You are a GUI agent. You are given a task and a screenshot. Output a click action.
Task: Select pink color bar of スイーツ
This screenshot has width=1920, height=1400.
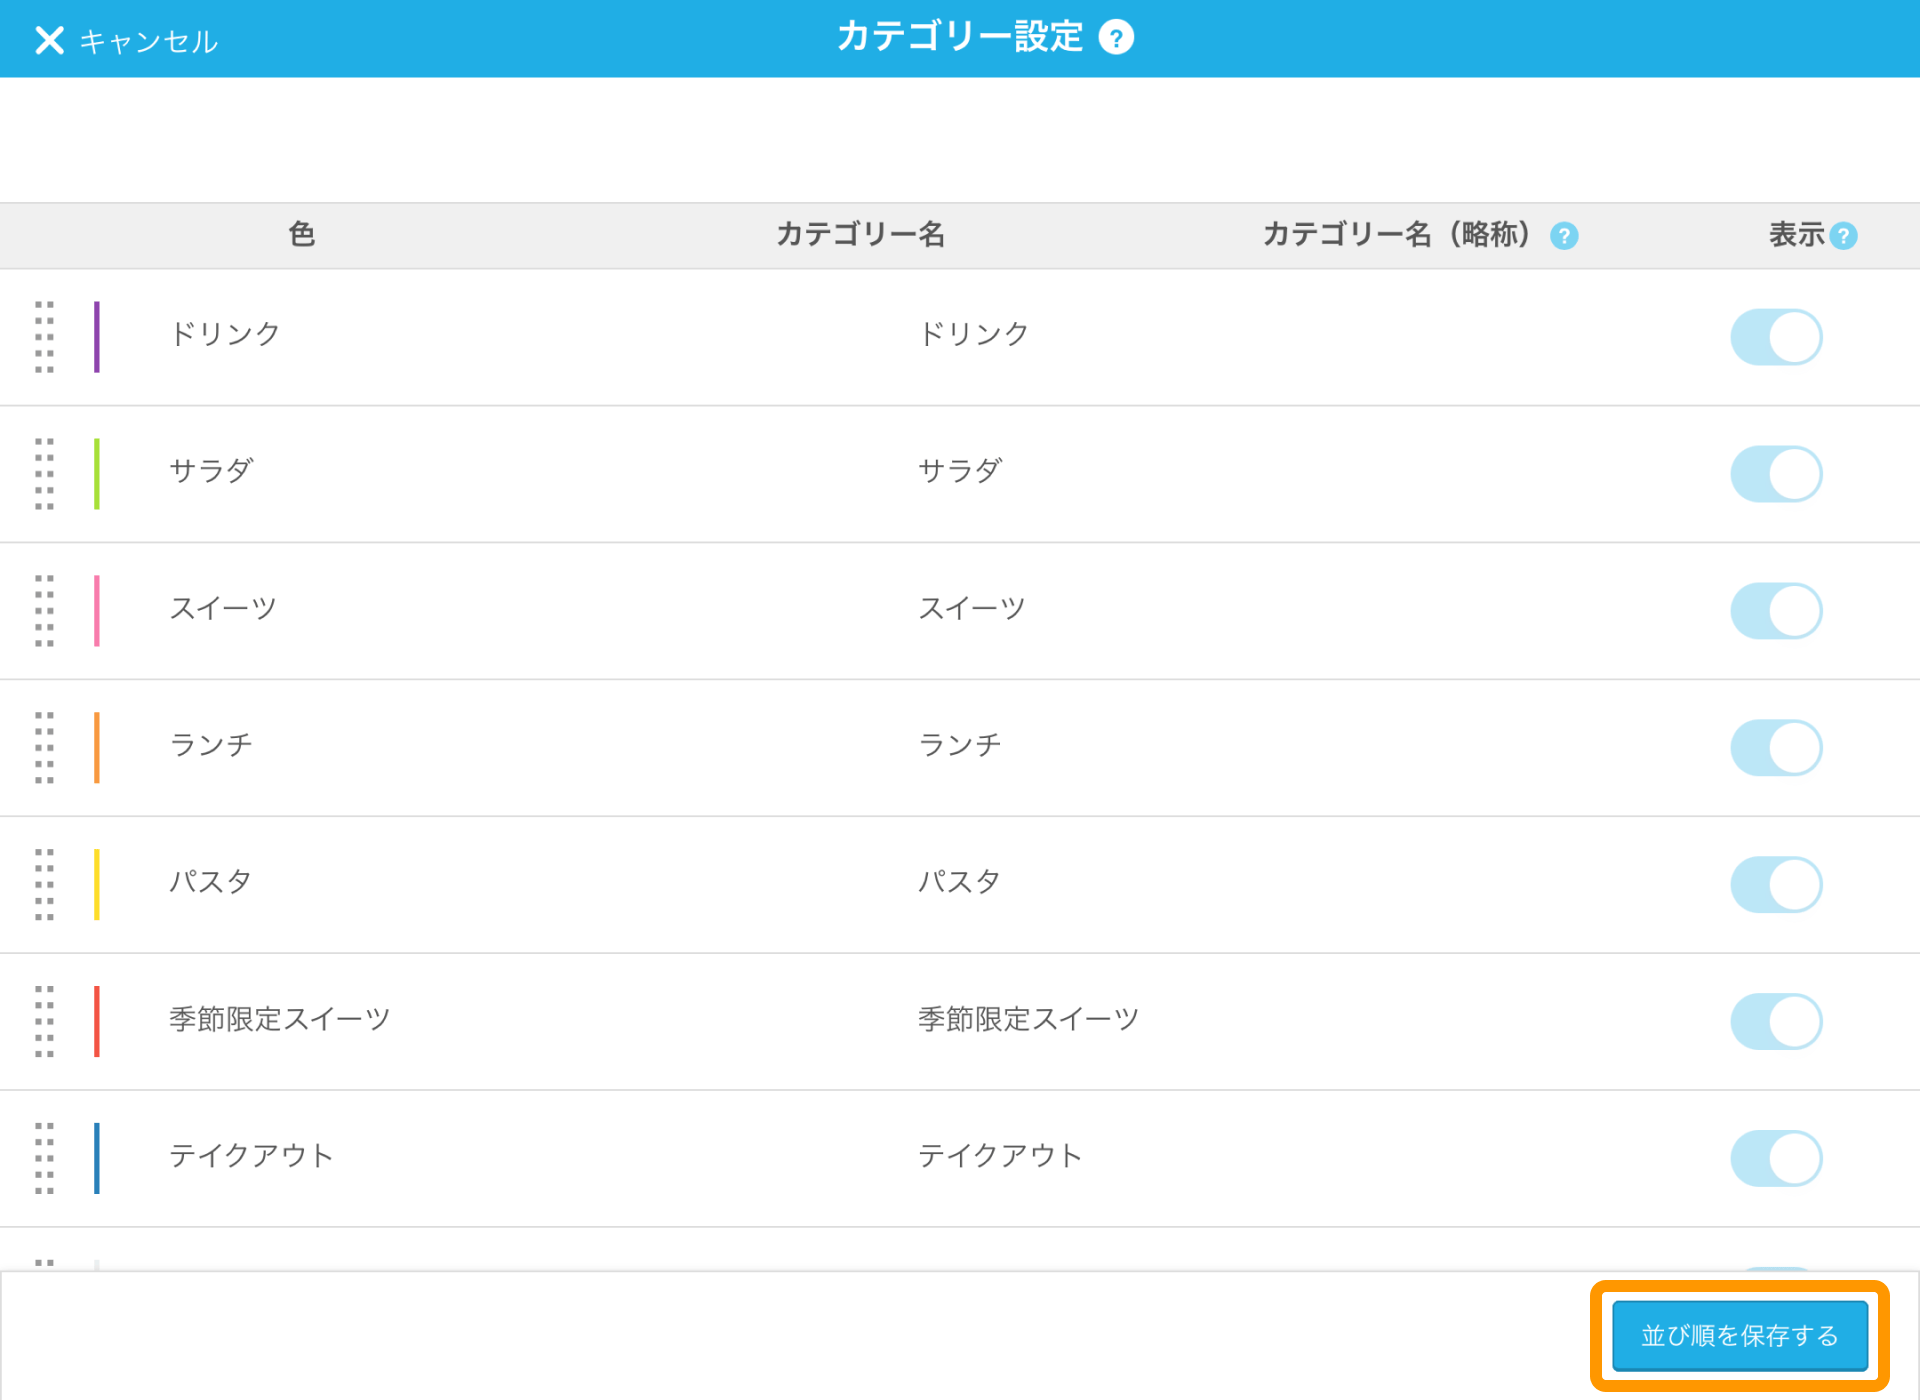point(97,611)
